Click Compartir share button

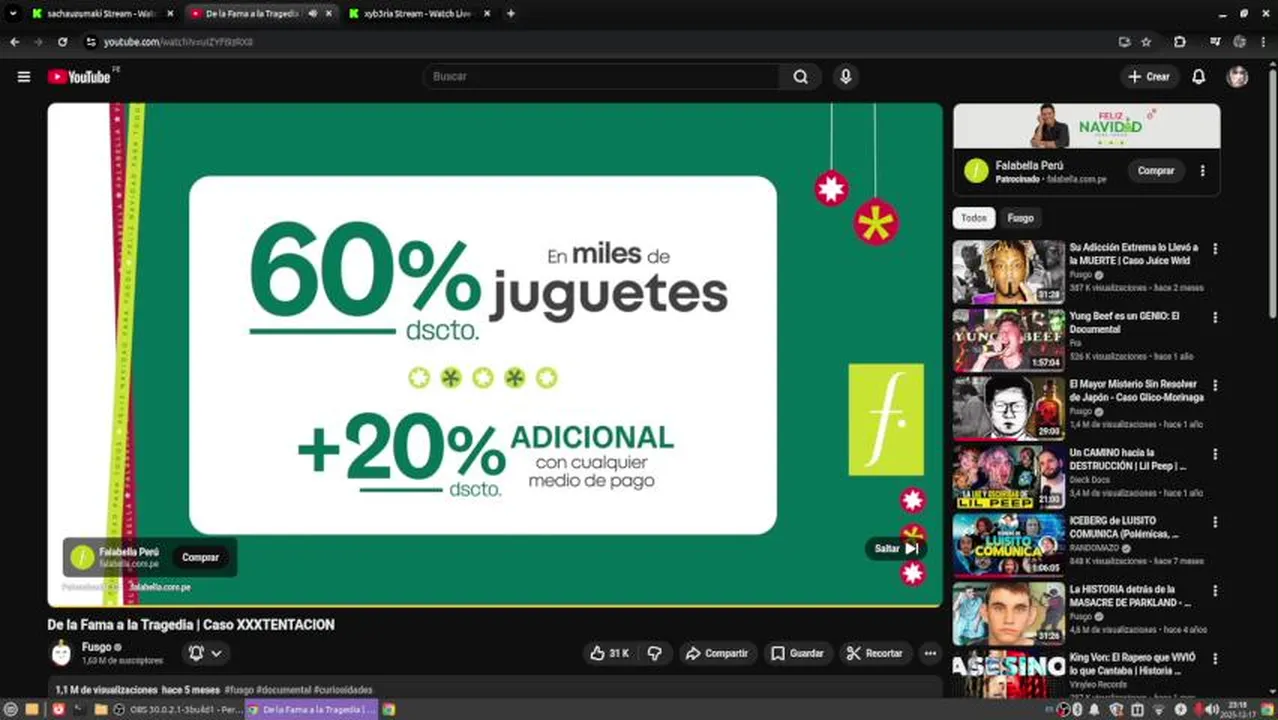click(x=717, y=653)
